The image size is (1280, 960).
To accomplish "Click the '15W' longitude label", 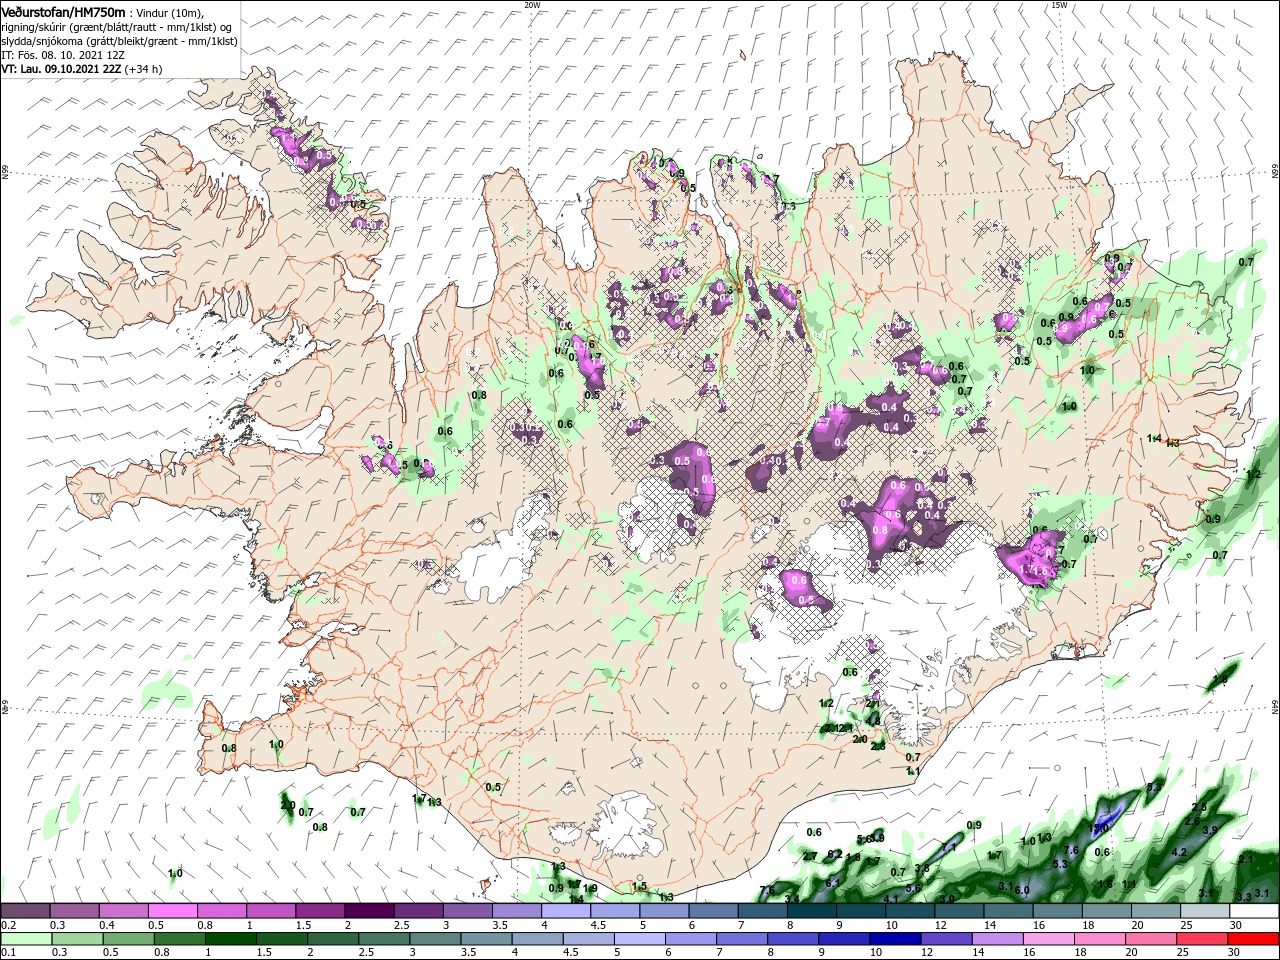I will pos(1059,5).
